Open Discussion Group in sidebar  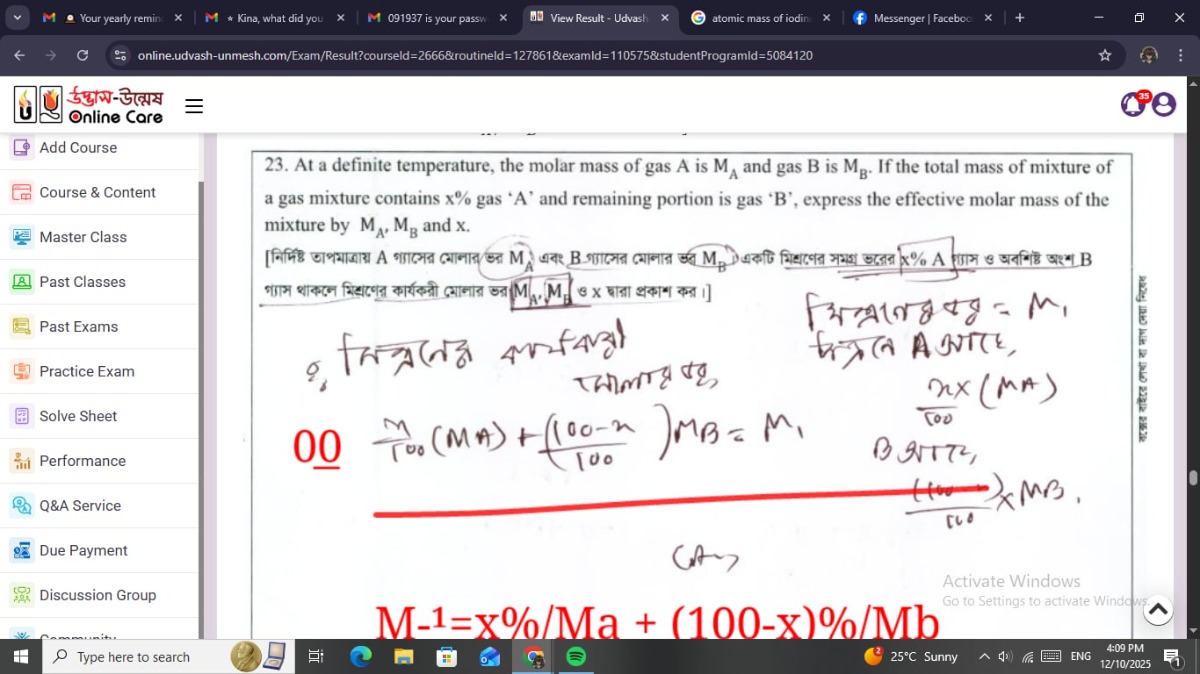point(97,595)
